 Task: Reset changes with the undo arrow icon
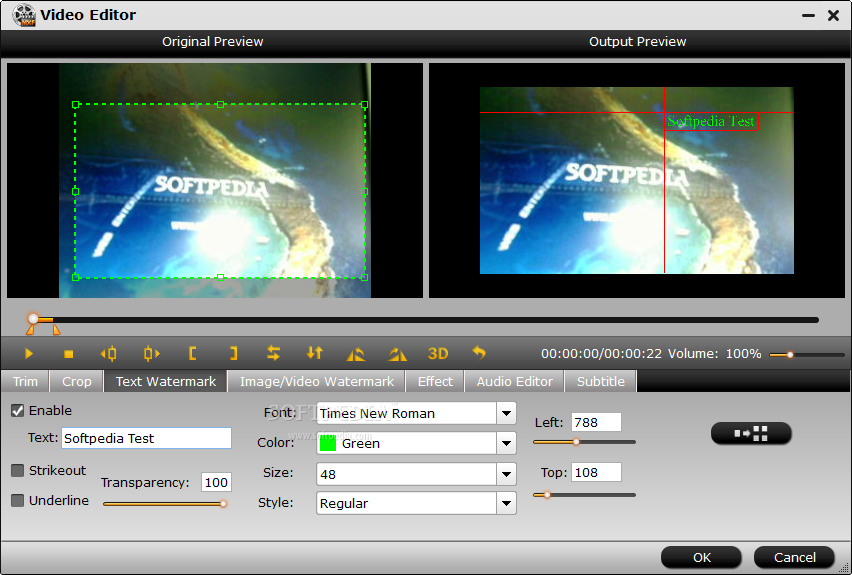pyautogui.click(x=479, y=353)
